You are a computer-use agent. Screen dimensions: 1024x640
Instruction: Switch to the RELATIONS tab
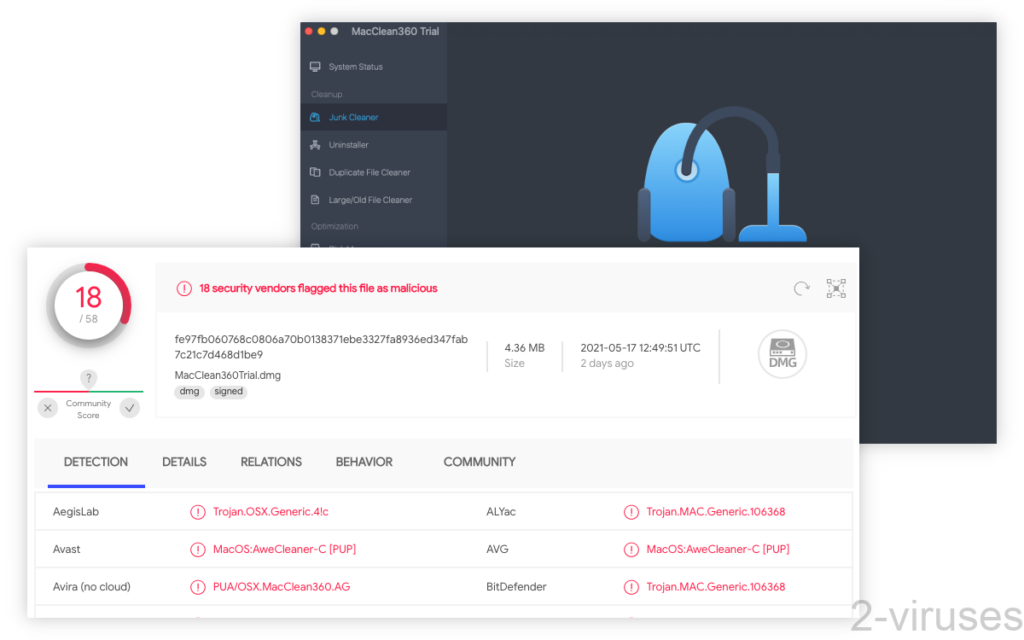pos(271,462)
